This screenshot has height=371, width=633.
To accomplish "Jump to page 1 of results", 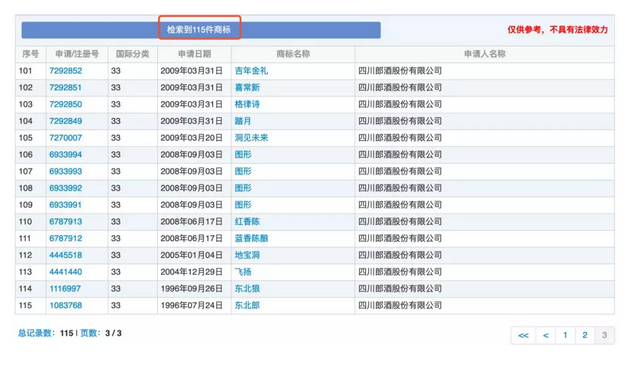I will click(x=565, y=335).
